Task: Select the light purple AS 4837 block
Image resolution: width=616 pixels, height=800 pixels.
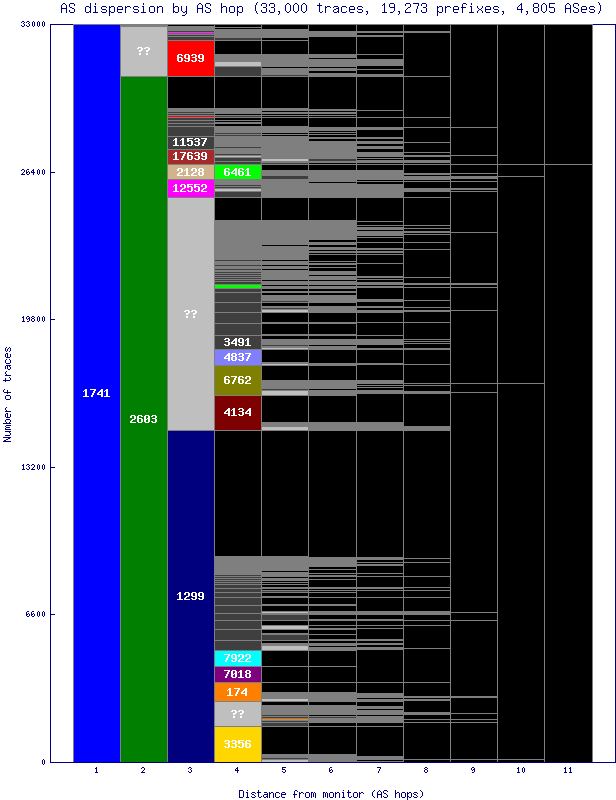Action: pos(237,357)
